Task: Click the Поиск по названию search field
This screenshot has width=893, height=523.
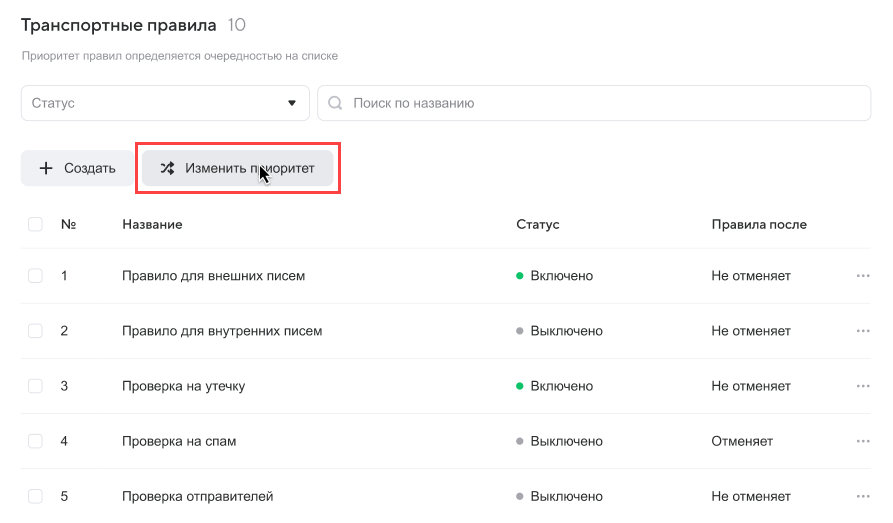Action: pyautogui.click(x=600, y=103)
